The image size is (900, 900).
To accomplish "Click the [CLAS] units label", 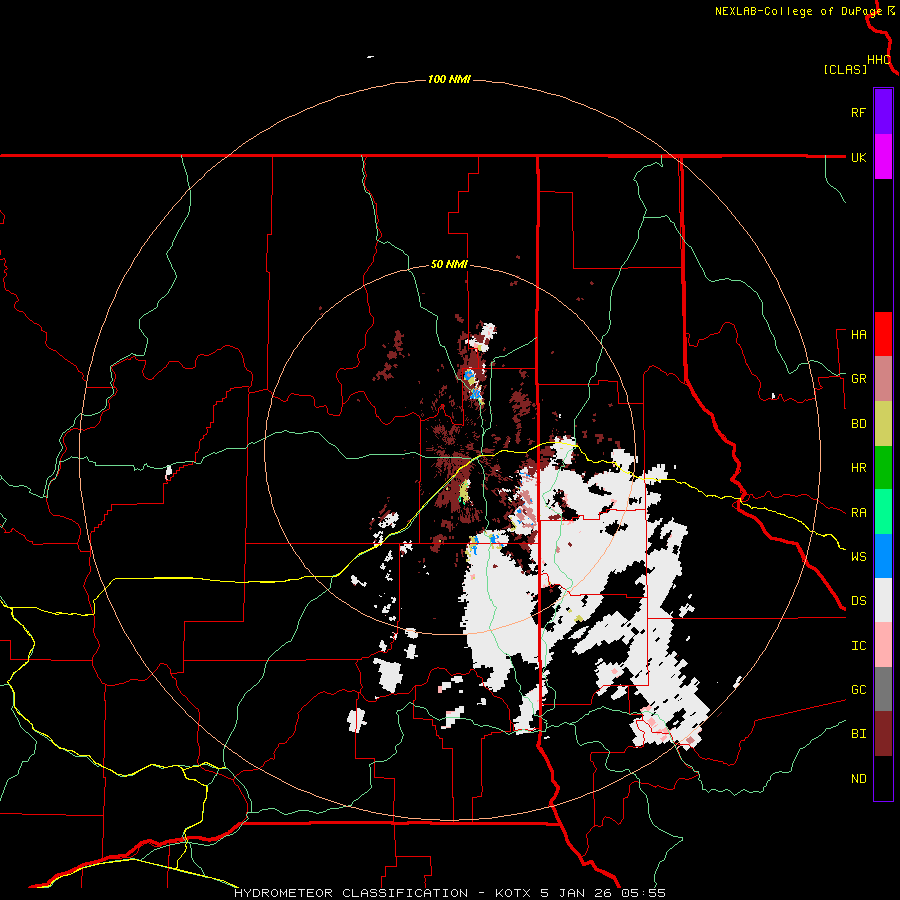I will pos(845,69).
